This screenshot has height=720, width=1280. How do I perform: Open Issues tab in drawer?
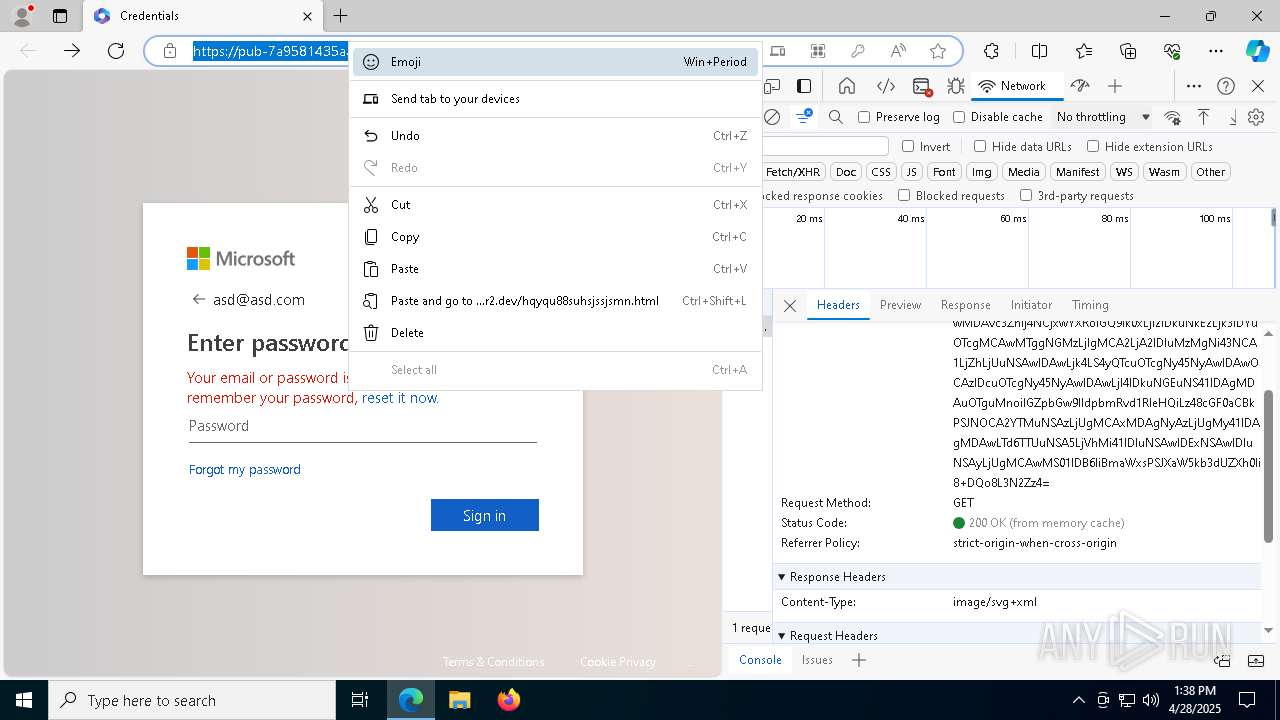click(817, 660)
